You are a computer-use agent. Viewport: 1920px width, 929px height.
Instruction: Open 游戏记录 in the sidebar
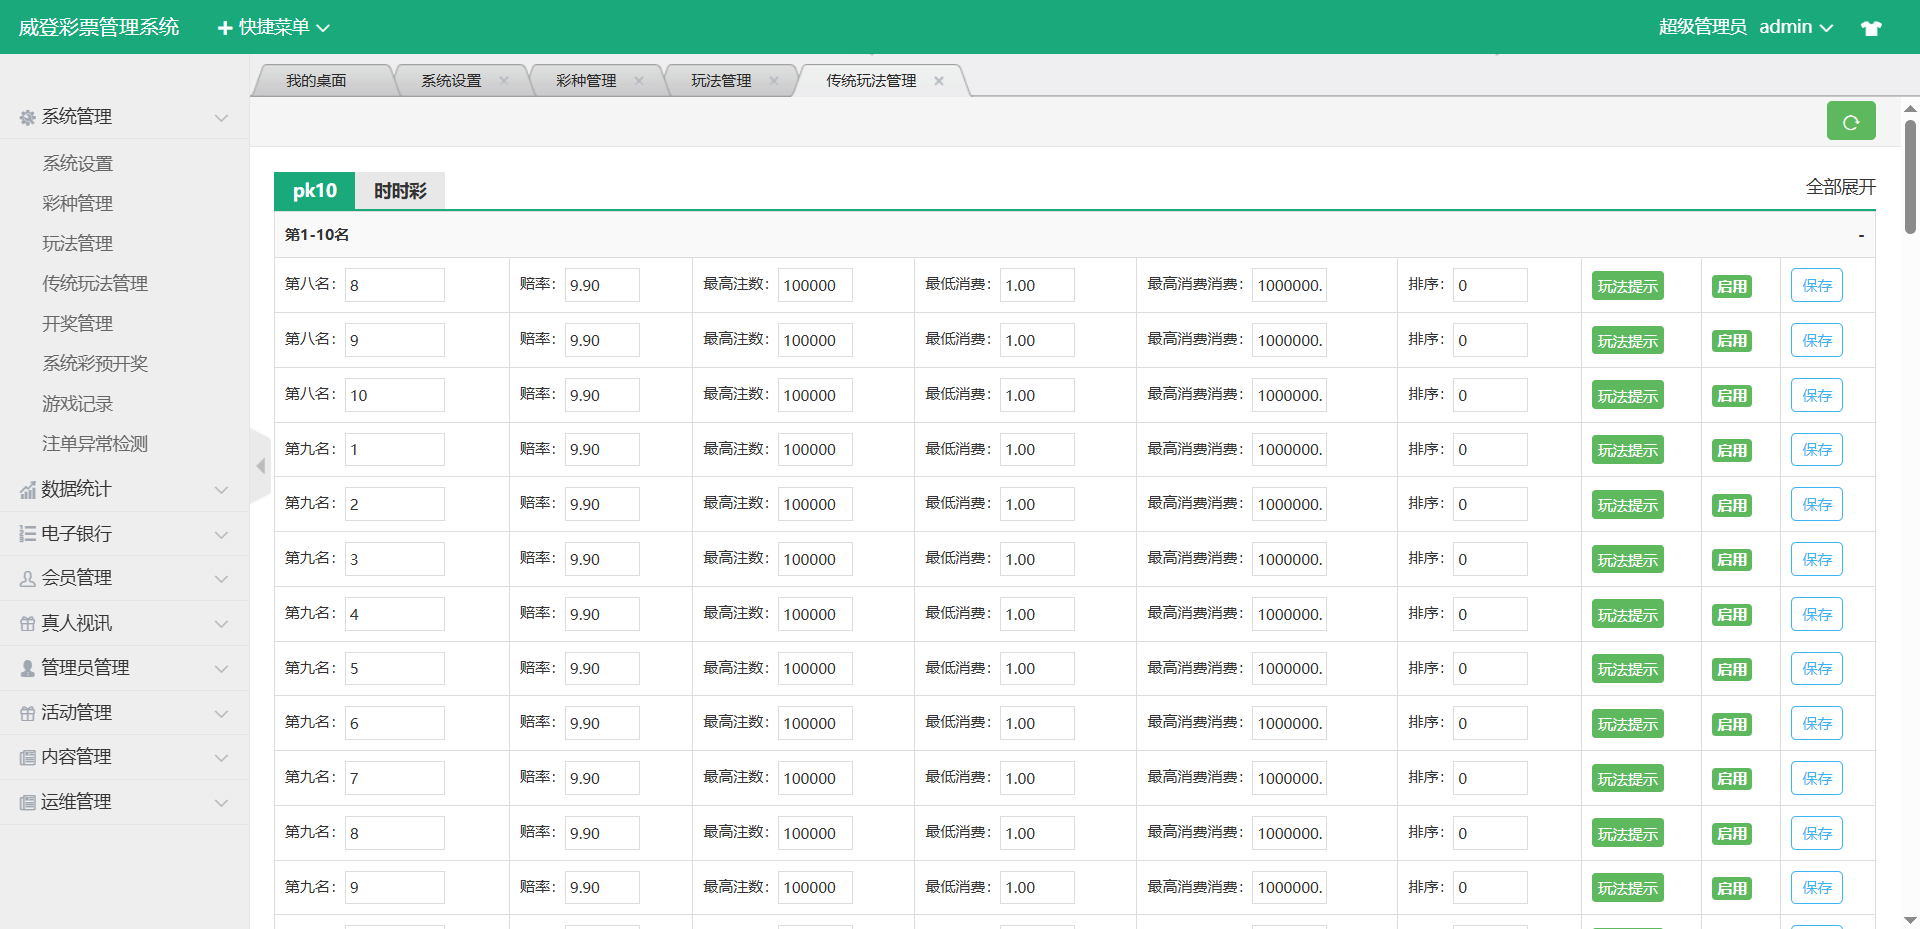(x=78, y=404)
